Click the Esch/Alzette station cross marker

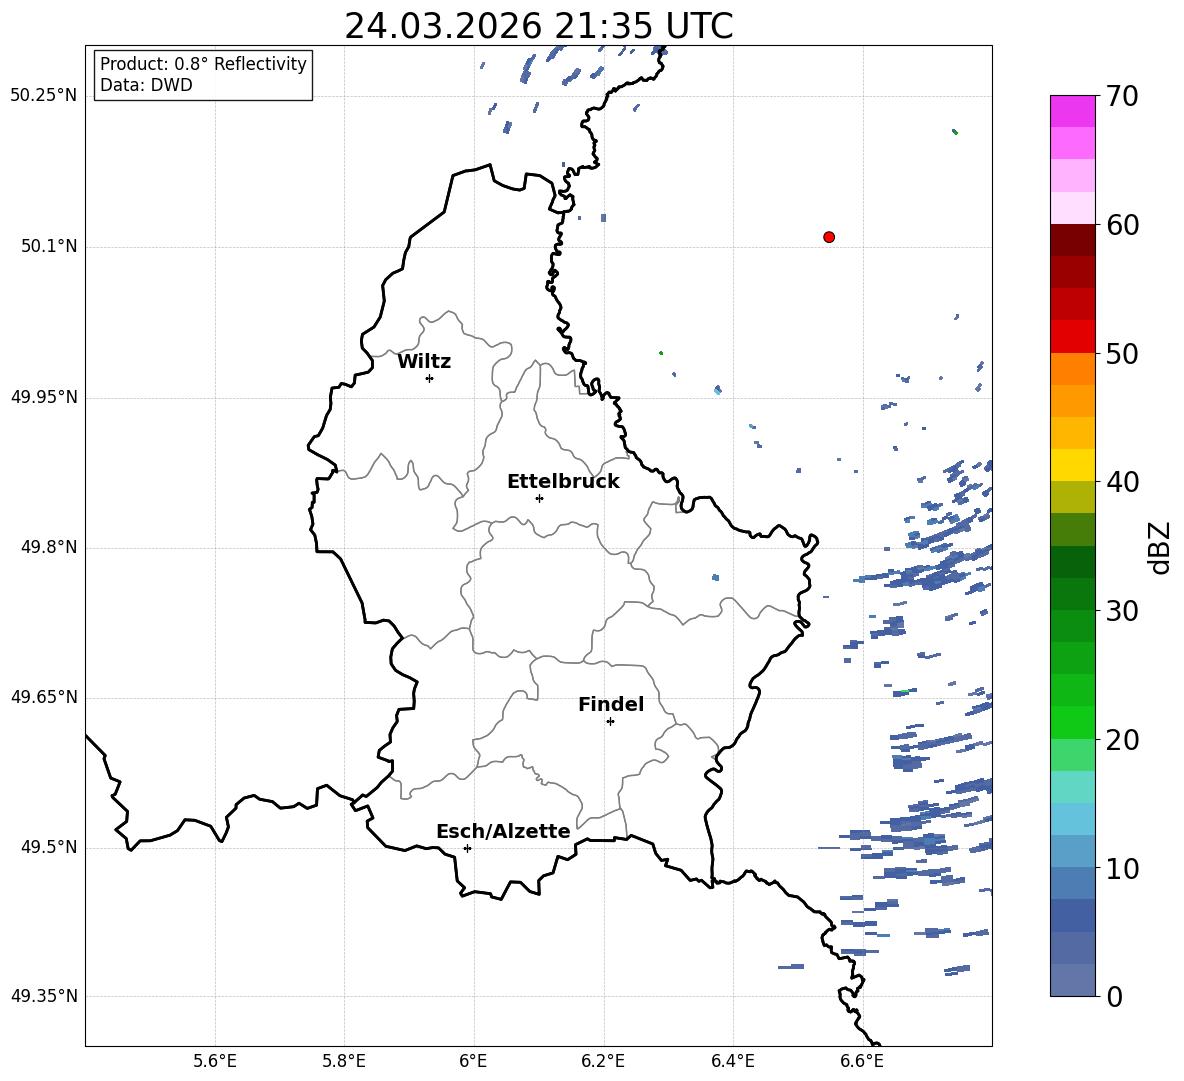(467, 848)
